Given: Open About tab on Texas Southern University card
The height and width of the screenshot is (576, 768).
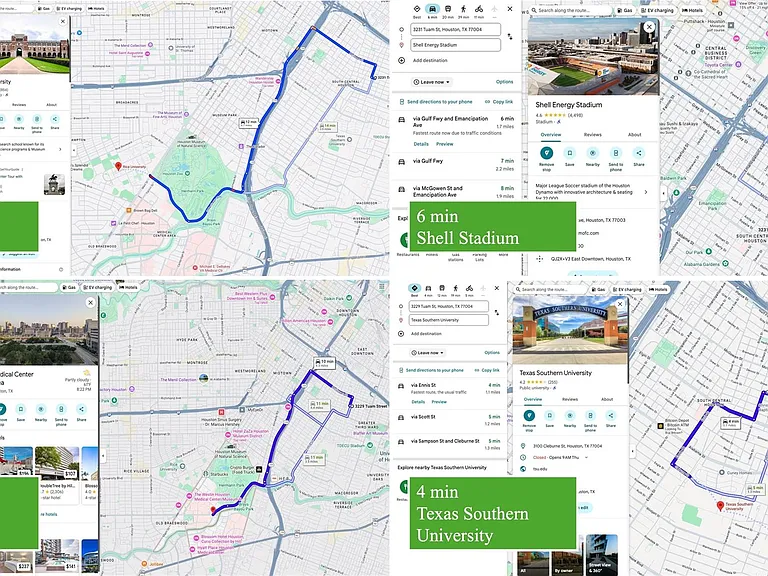Looking at the screenshot, I should (x=607, y=399).
